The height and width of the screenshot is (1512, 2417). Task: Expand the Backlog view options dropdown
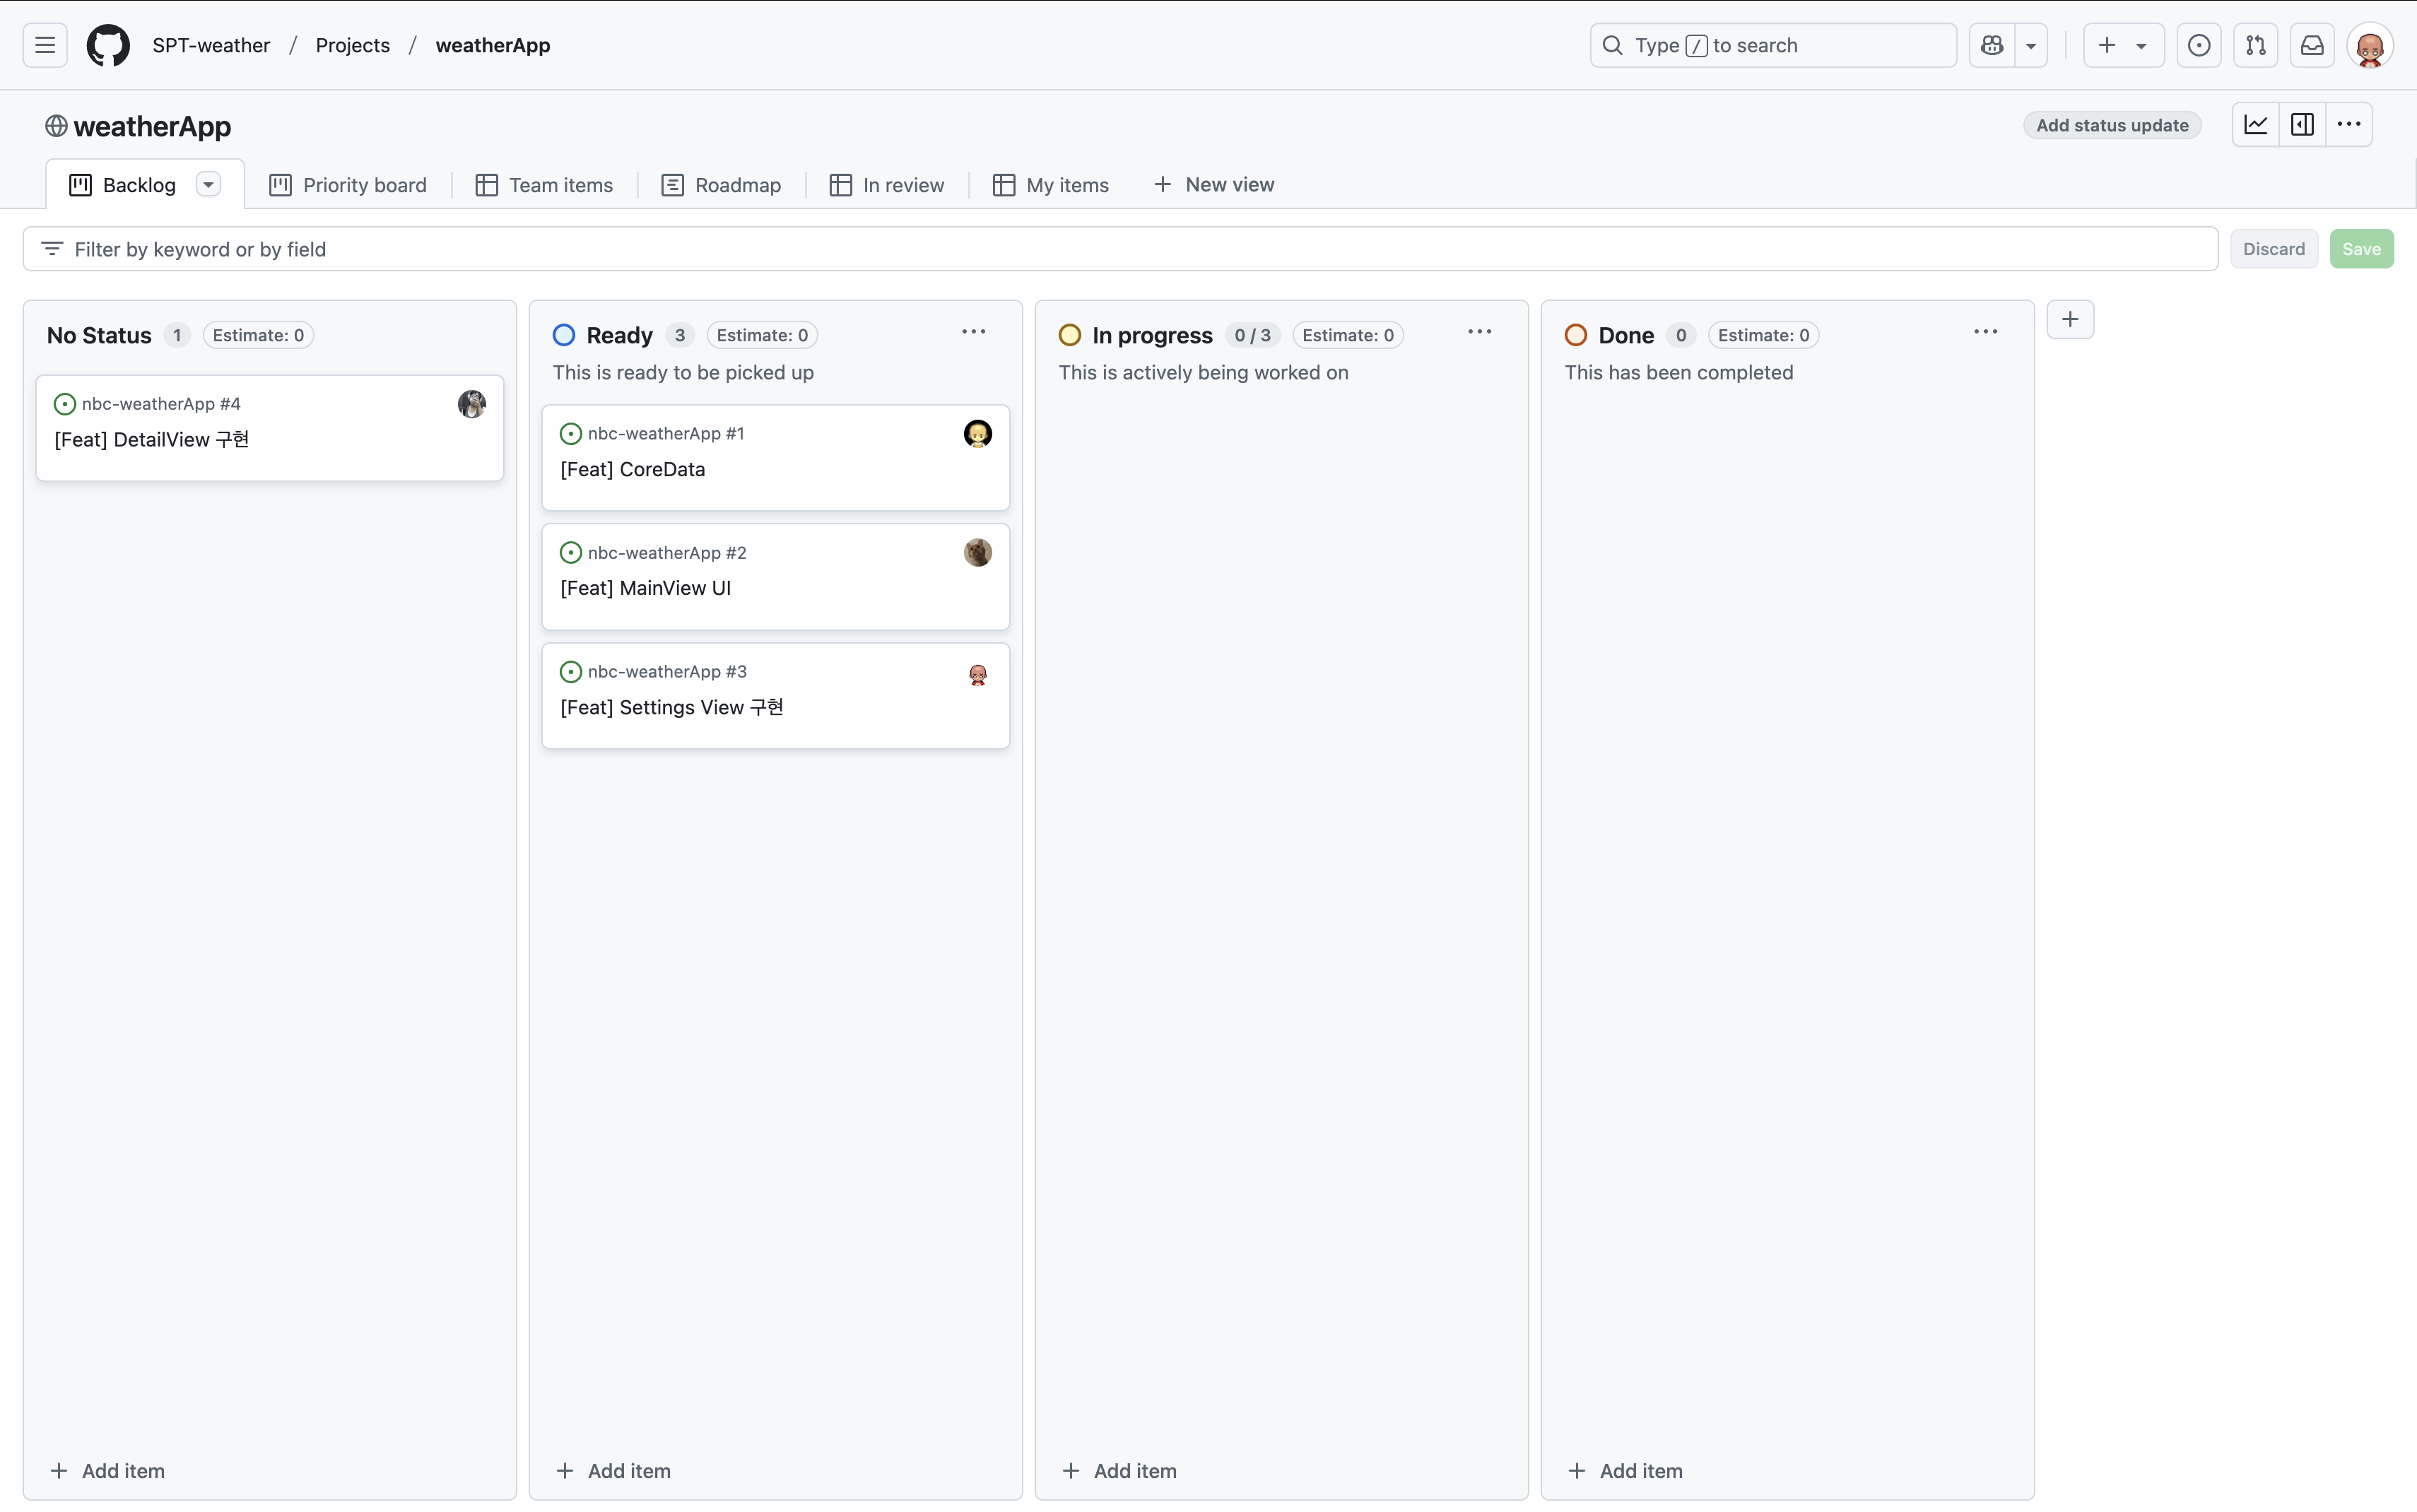coord(208,185)
